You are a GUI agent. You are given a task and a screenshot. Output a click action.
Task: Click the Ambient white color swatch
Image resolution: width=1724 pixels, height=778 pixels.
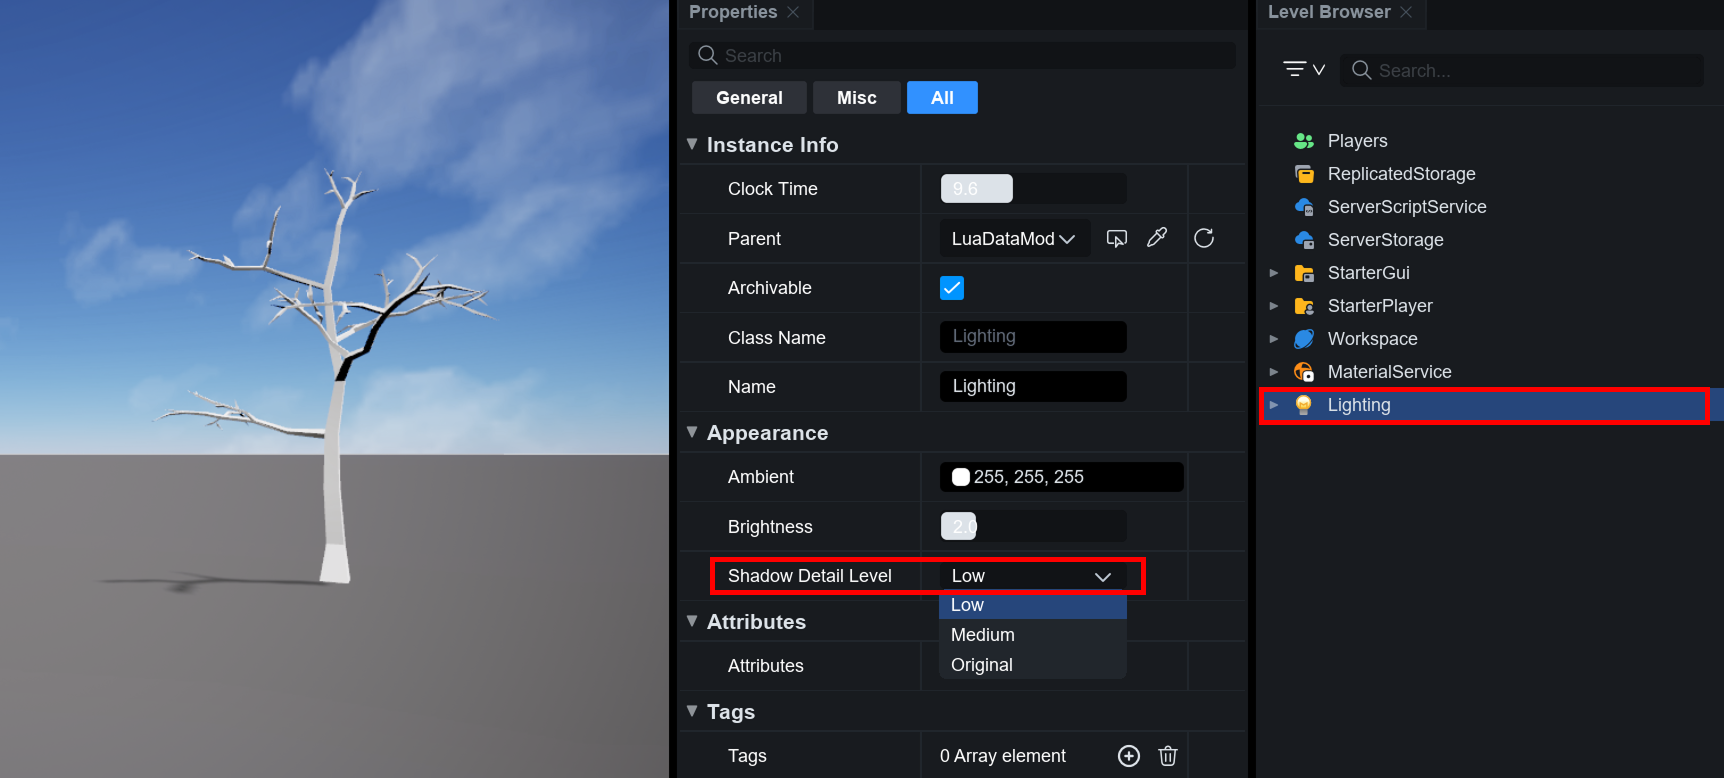click(x=961, y=477)
